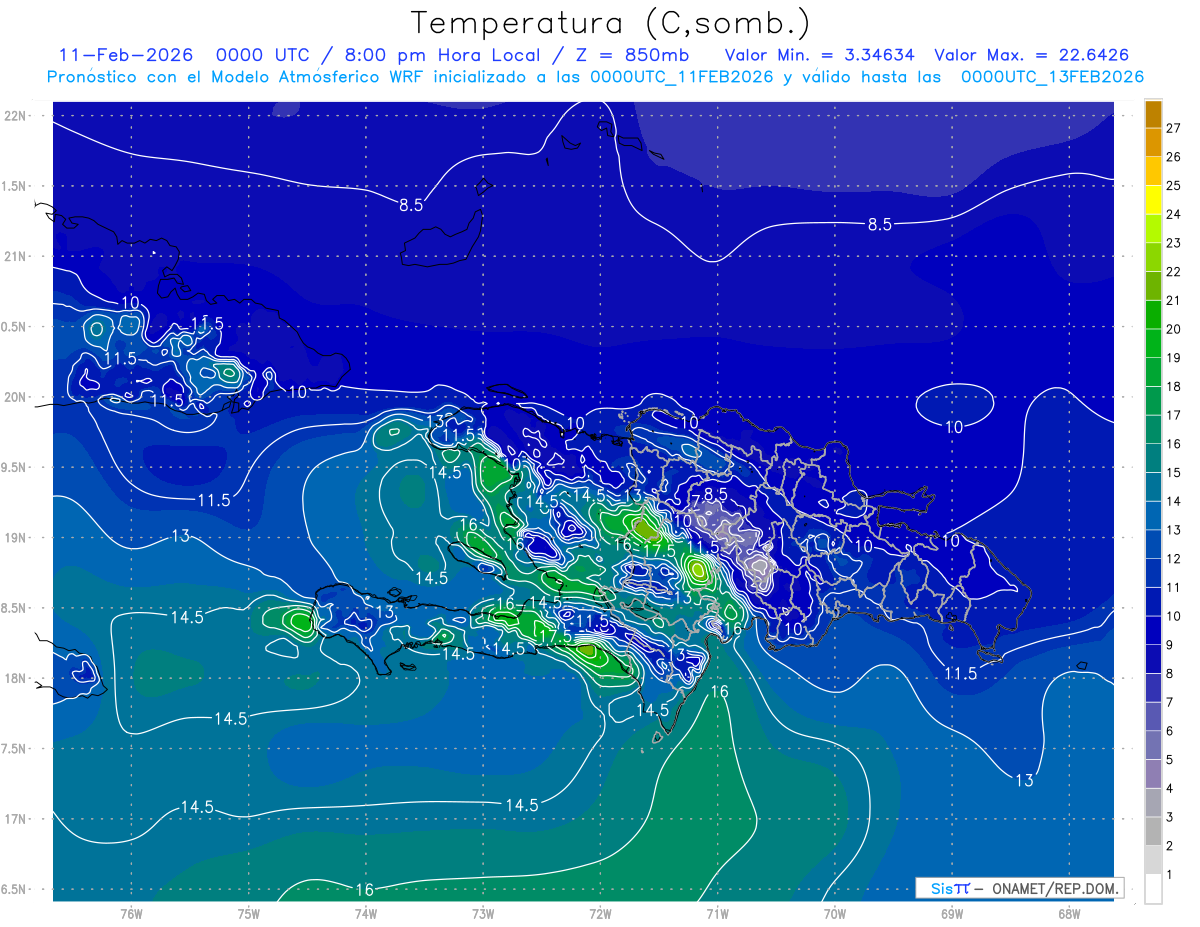The height and width of the screenshot is (927, 1200).
Task: Click the "Z = 850mb" level text
Action: [634, 55]
